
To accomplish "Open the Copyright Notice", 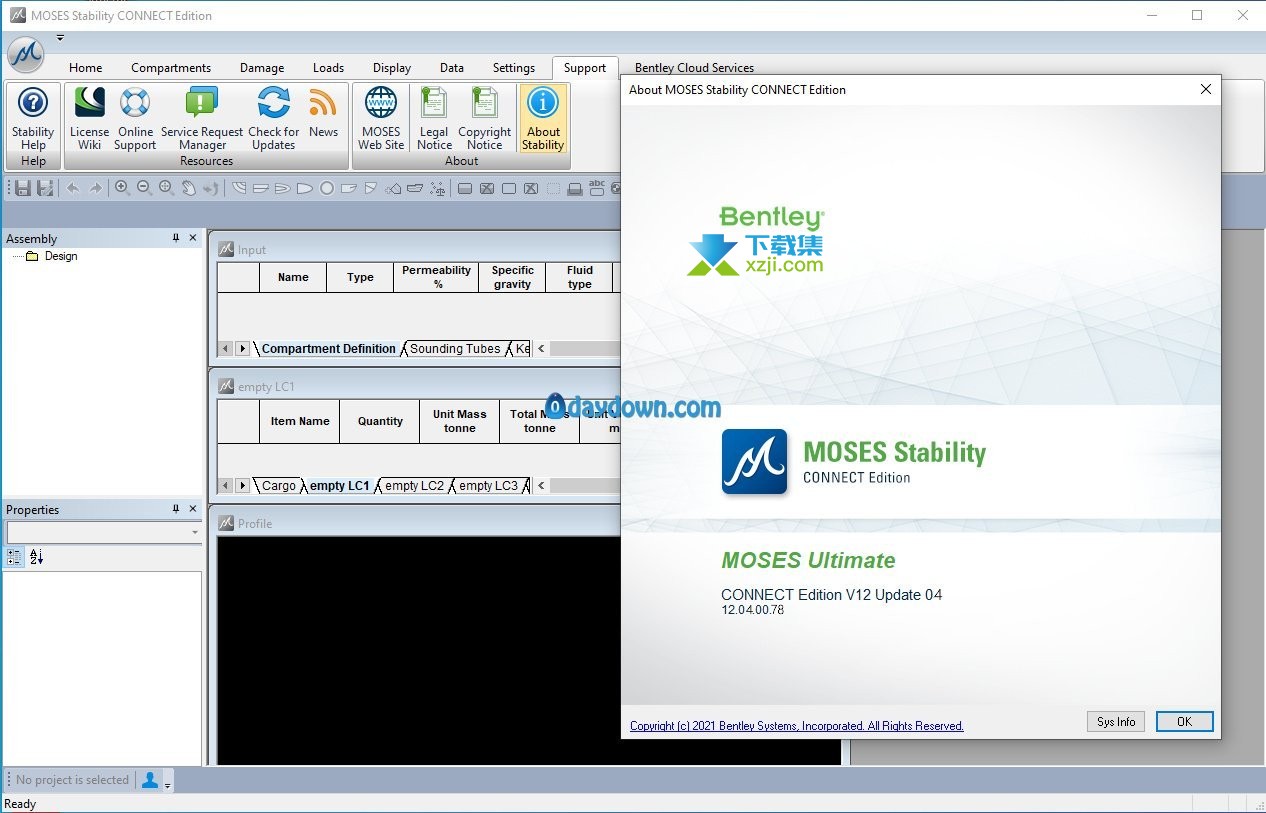I will pos(485,118).
